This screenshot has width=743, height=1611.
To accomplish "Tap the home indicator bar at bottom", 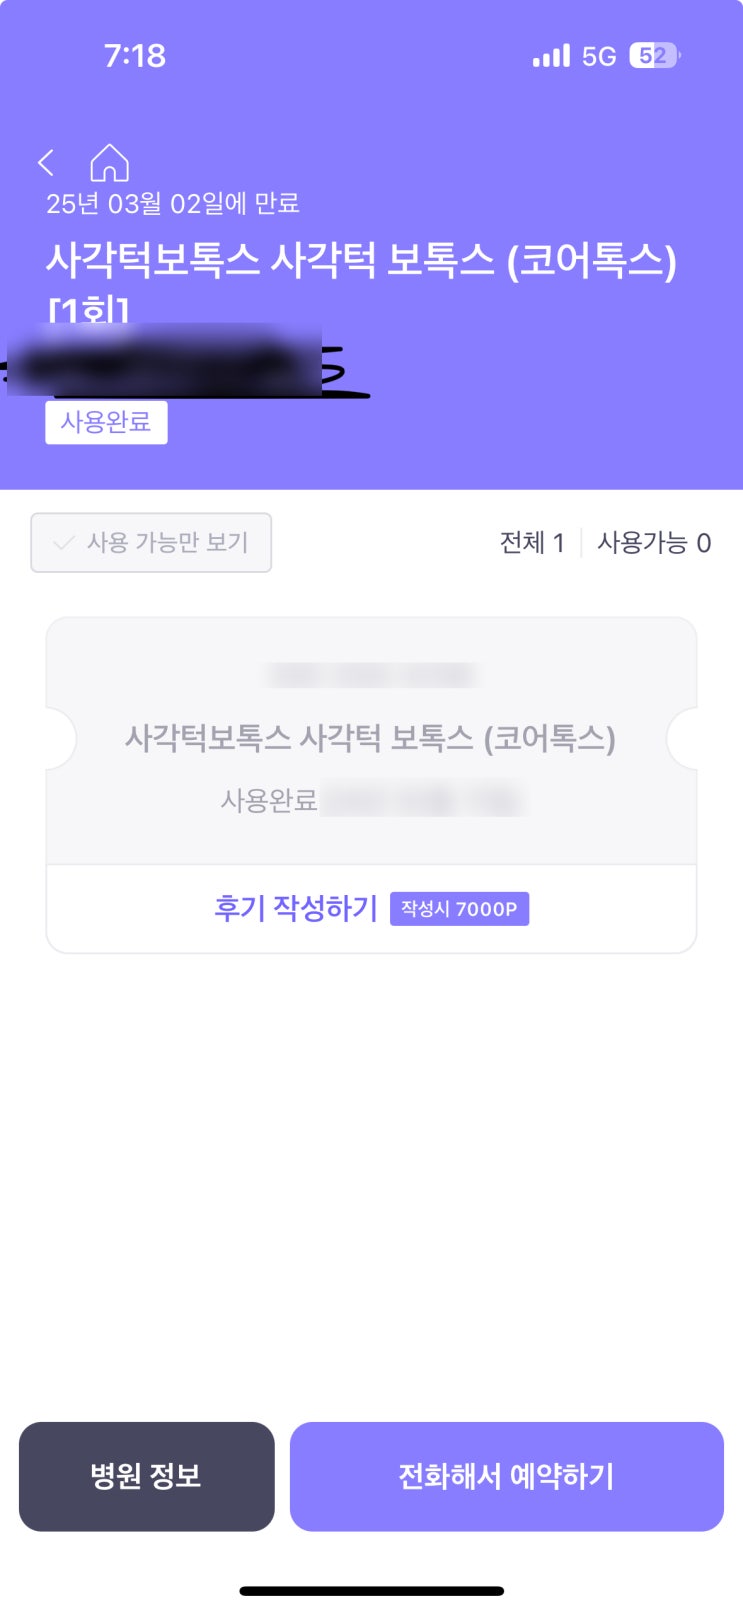I will click(x=371, y=1590).
